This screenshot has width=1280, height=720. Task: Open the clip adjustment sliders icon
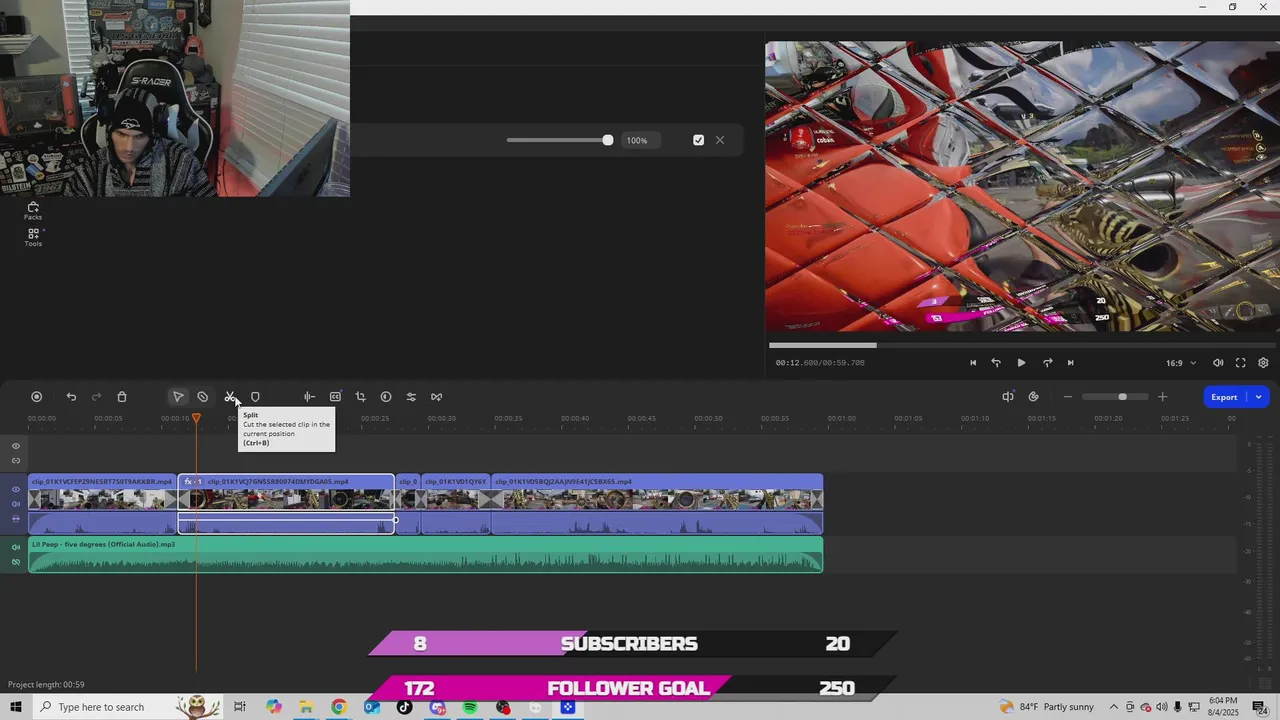(411, 397)
